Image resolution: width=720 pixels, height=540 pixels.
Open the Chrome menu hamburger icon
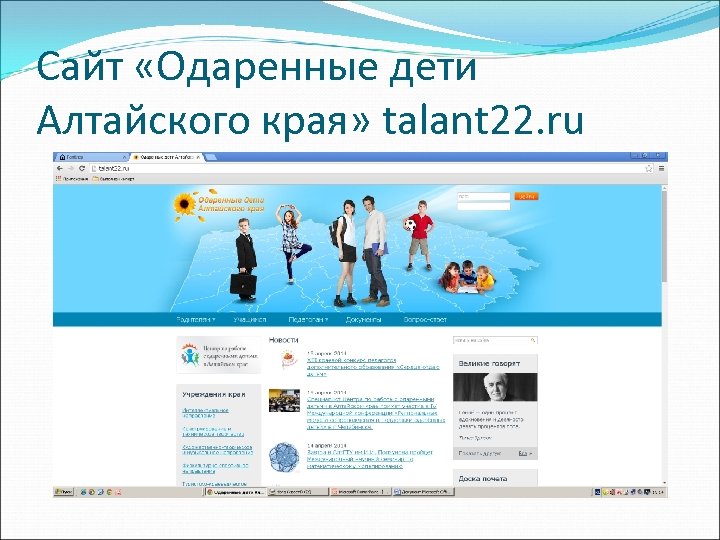click(x=661, y=169)
